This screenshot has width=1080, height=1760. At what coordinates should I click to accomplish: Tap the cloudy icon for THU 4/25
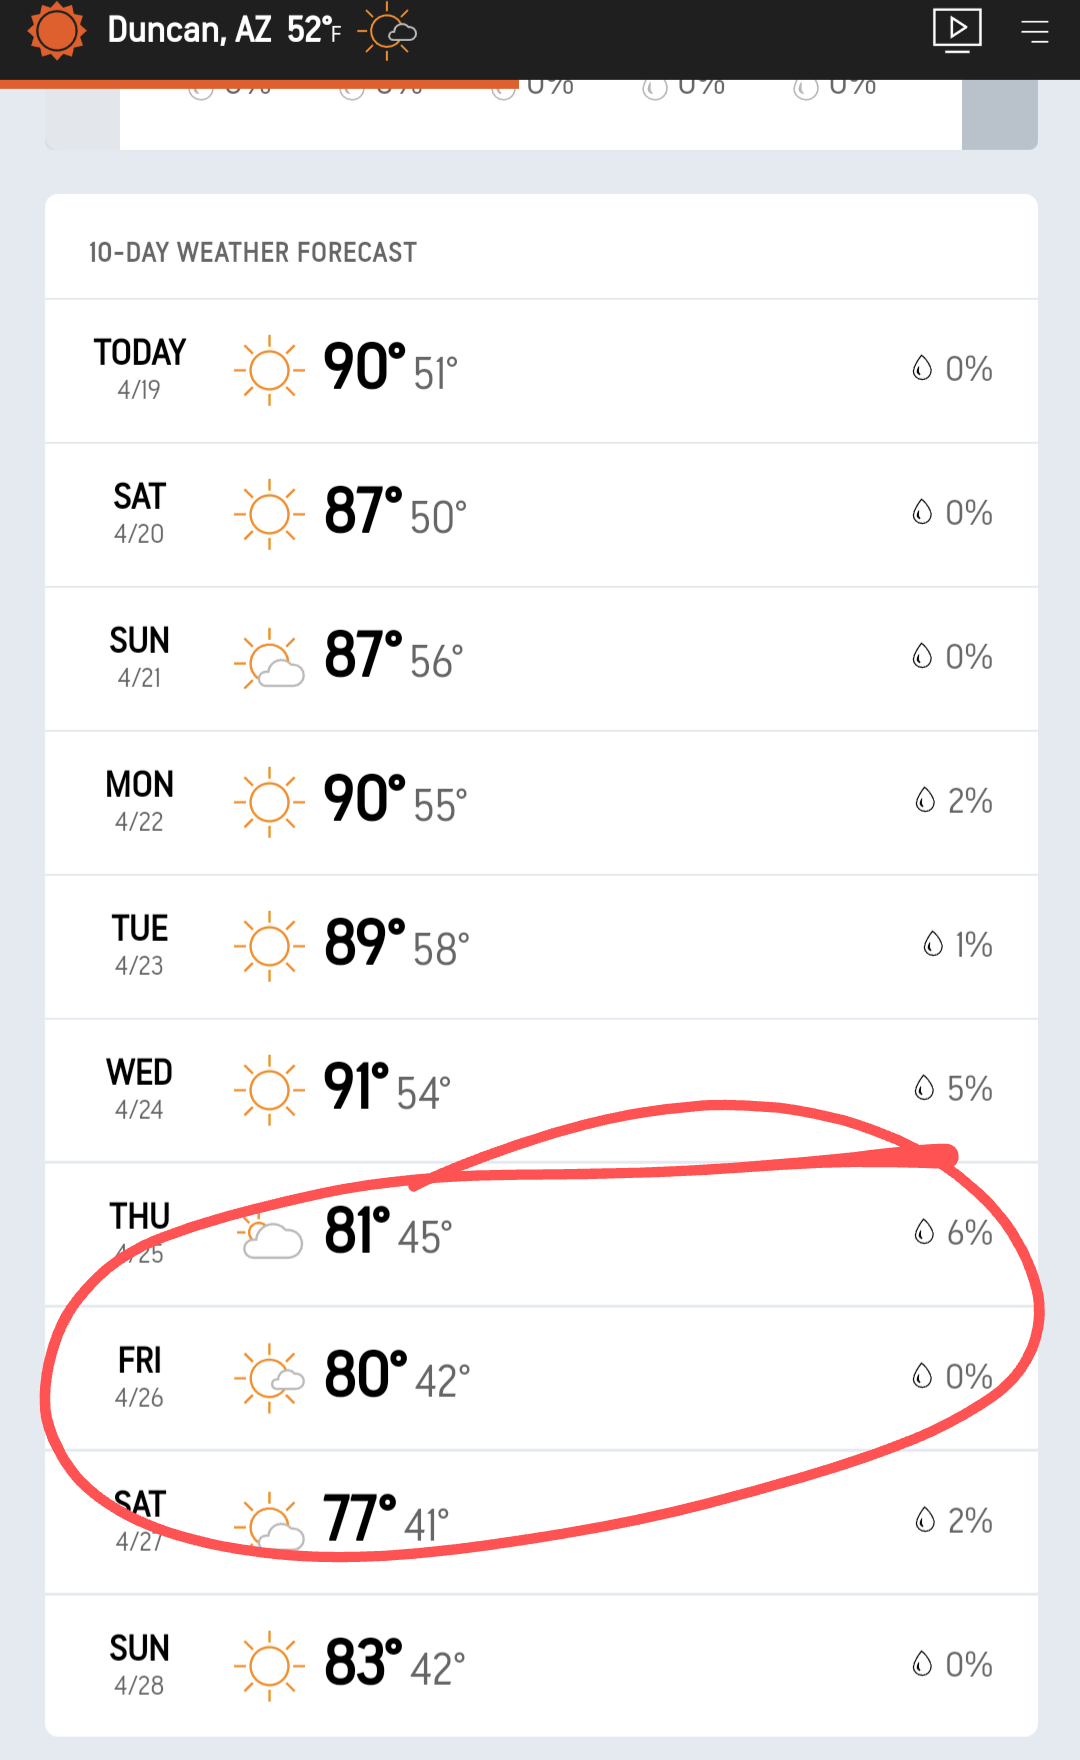coord(269,1237)
